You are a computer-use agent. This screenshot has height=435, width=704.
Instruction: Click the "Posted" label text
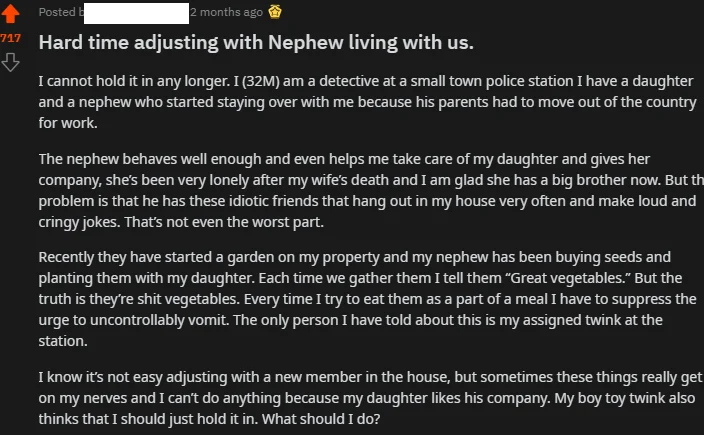coord(56,13)
